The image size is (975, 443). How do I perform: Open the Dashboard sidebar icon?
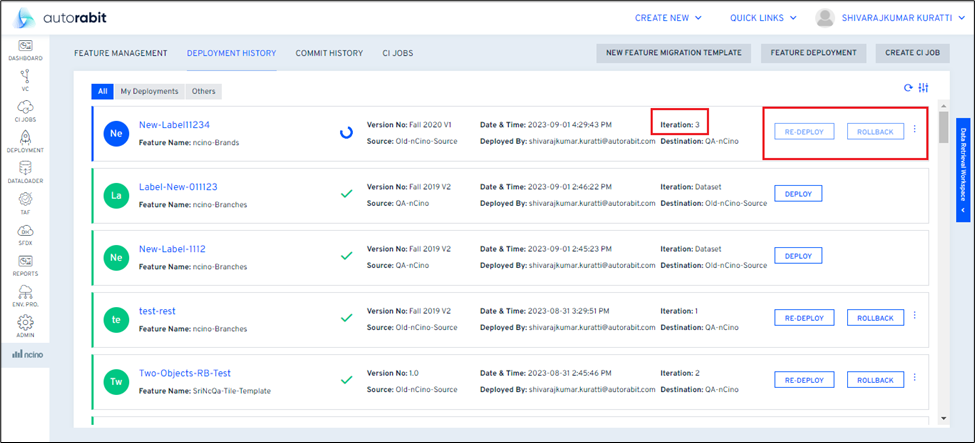(25, 49)
